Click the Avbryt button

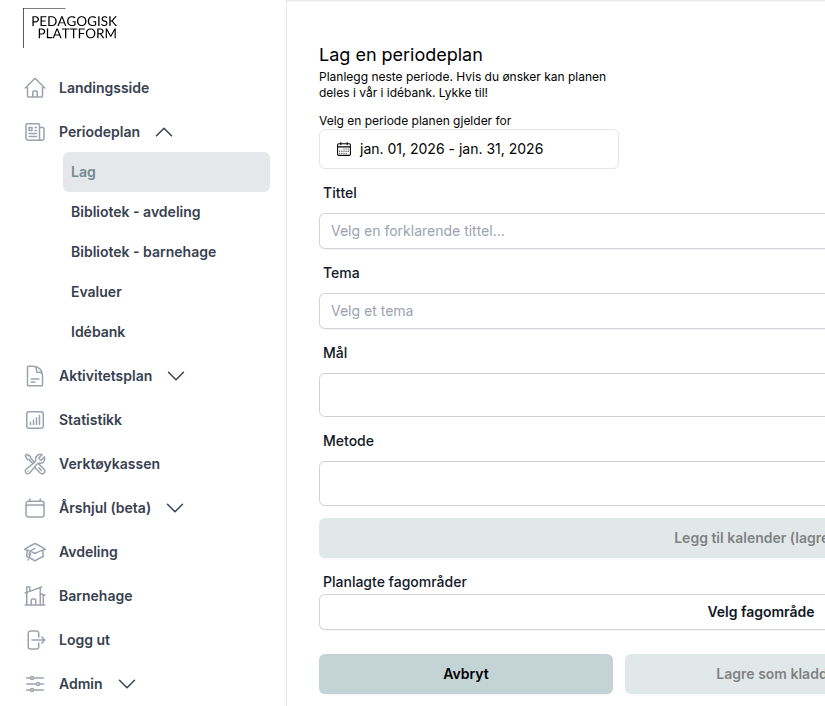[465, 674]
